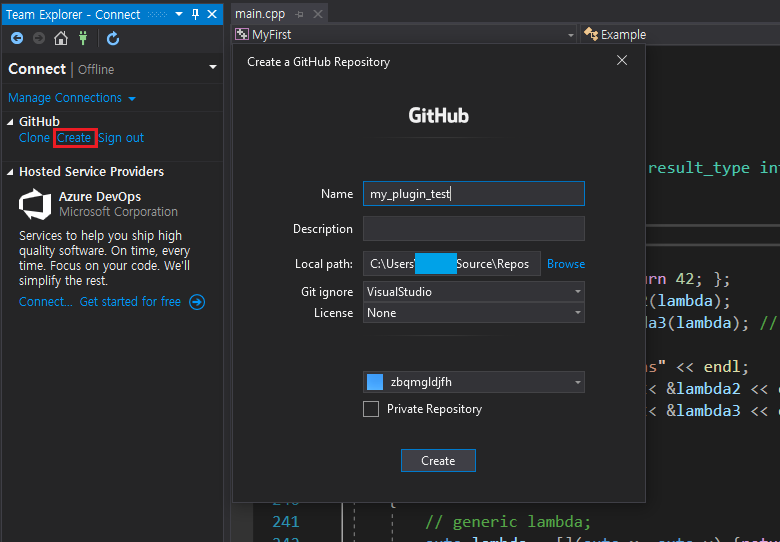Close the Team Explorer panel
780x542 pixels.
(x=212, y=14)
